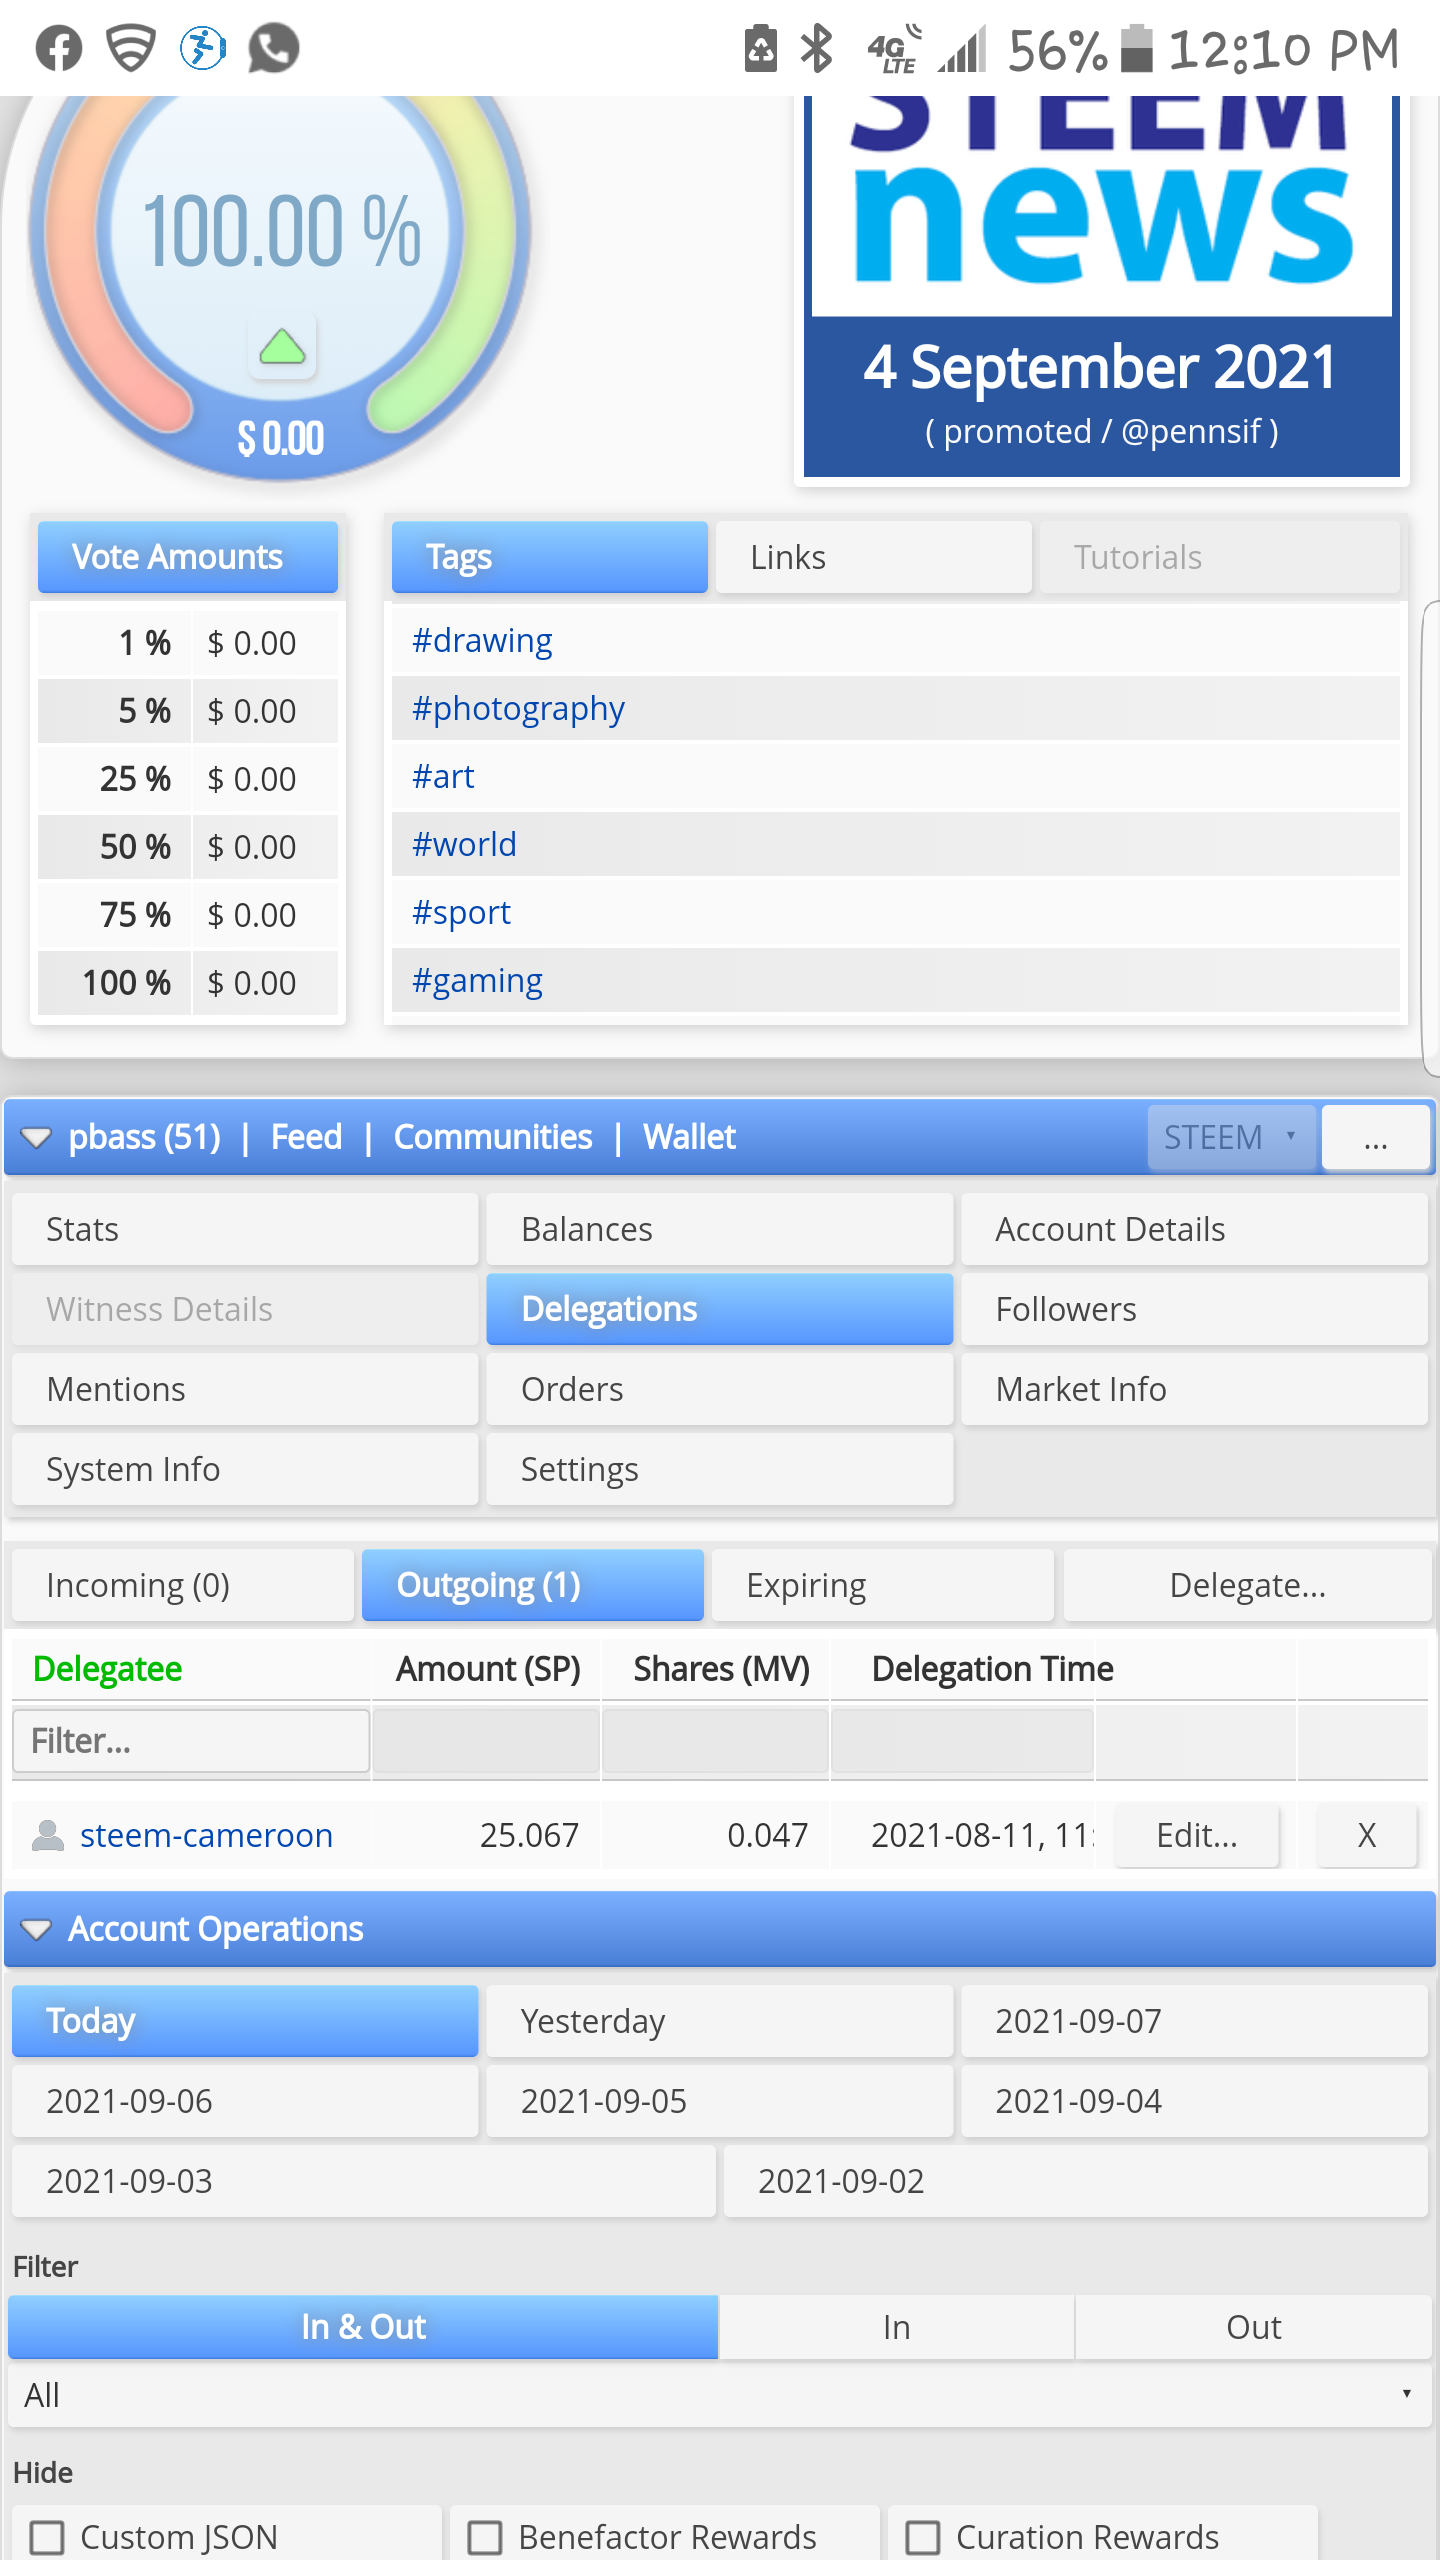Switch to the Incoming (0) tab
This screenshot has width=1440, height=2560.
183,1585
